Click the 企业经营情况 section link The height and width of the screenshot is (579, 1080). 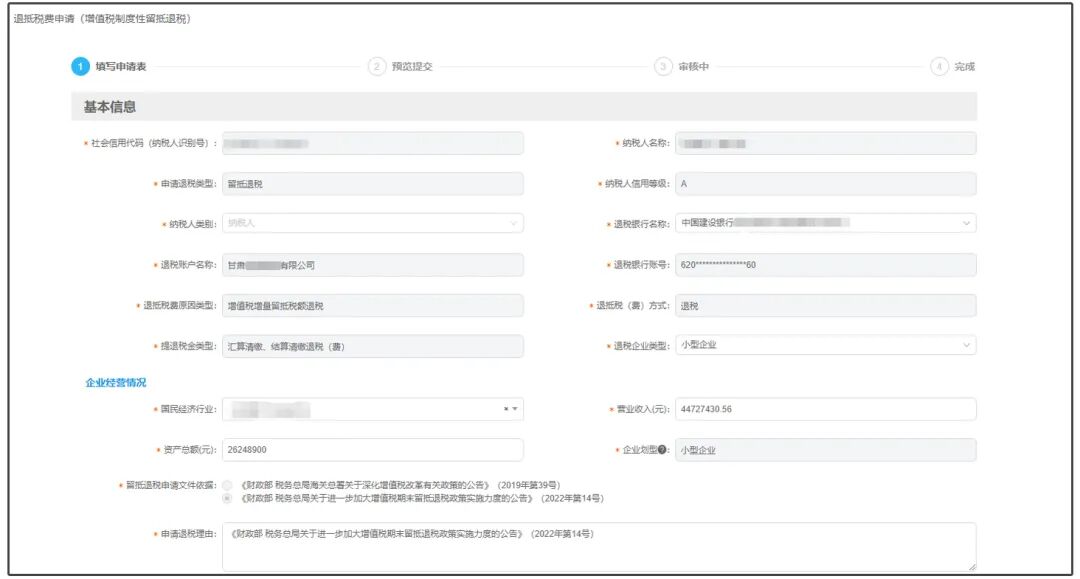[x=115, y=382]
